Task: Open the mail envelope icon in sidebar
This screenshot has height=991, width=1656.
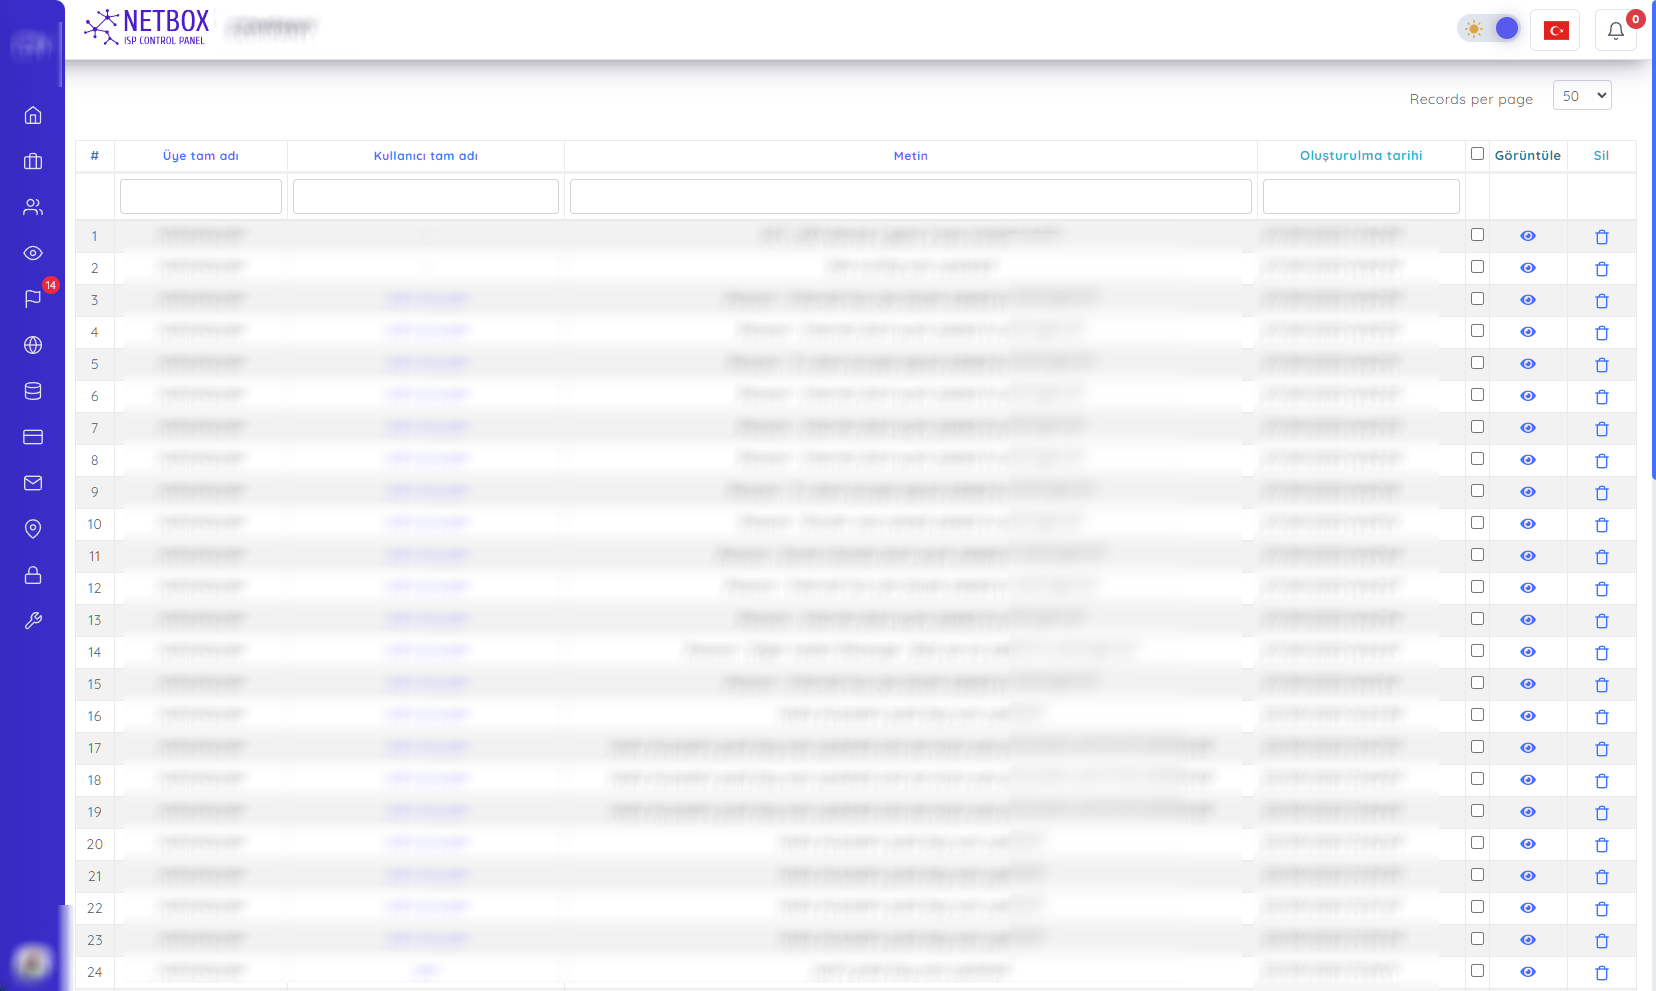Action: pyautogui.click(x=33, y=483)
